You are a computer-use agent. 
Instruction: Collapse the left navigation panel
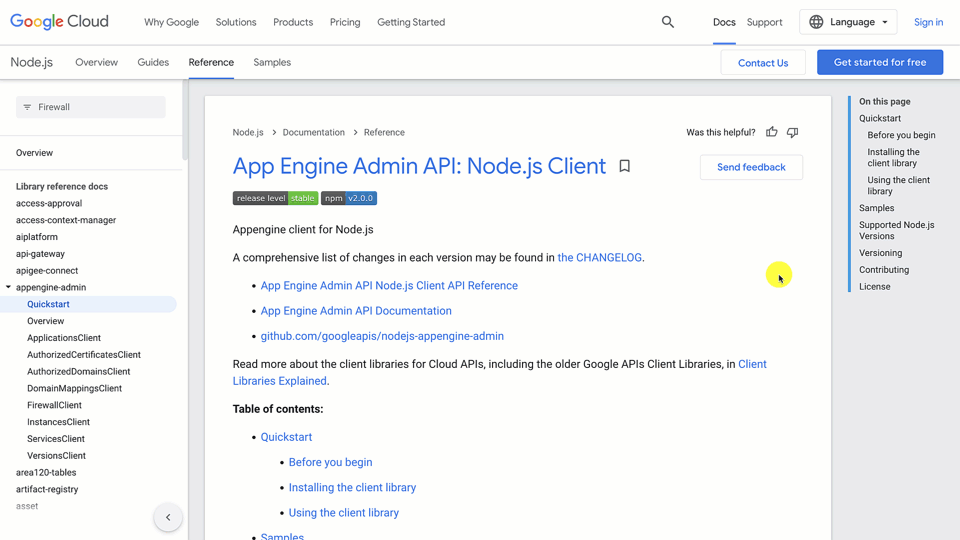tap(168, 517)
